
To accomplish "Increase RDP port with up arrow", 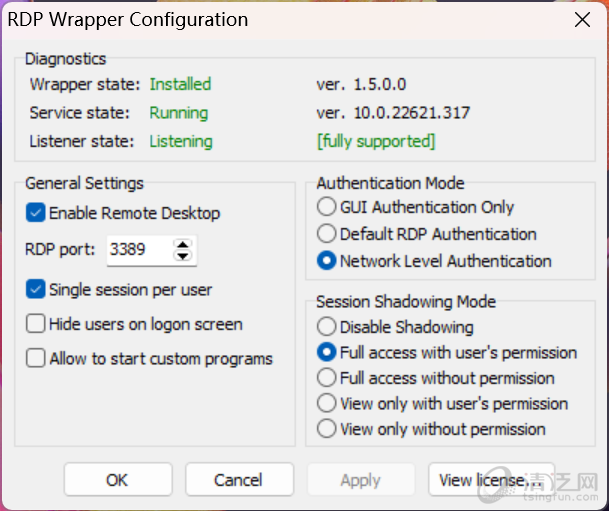I will (x=183, y=244).
